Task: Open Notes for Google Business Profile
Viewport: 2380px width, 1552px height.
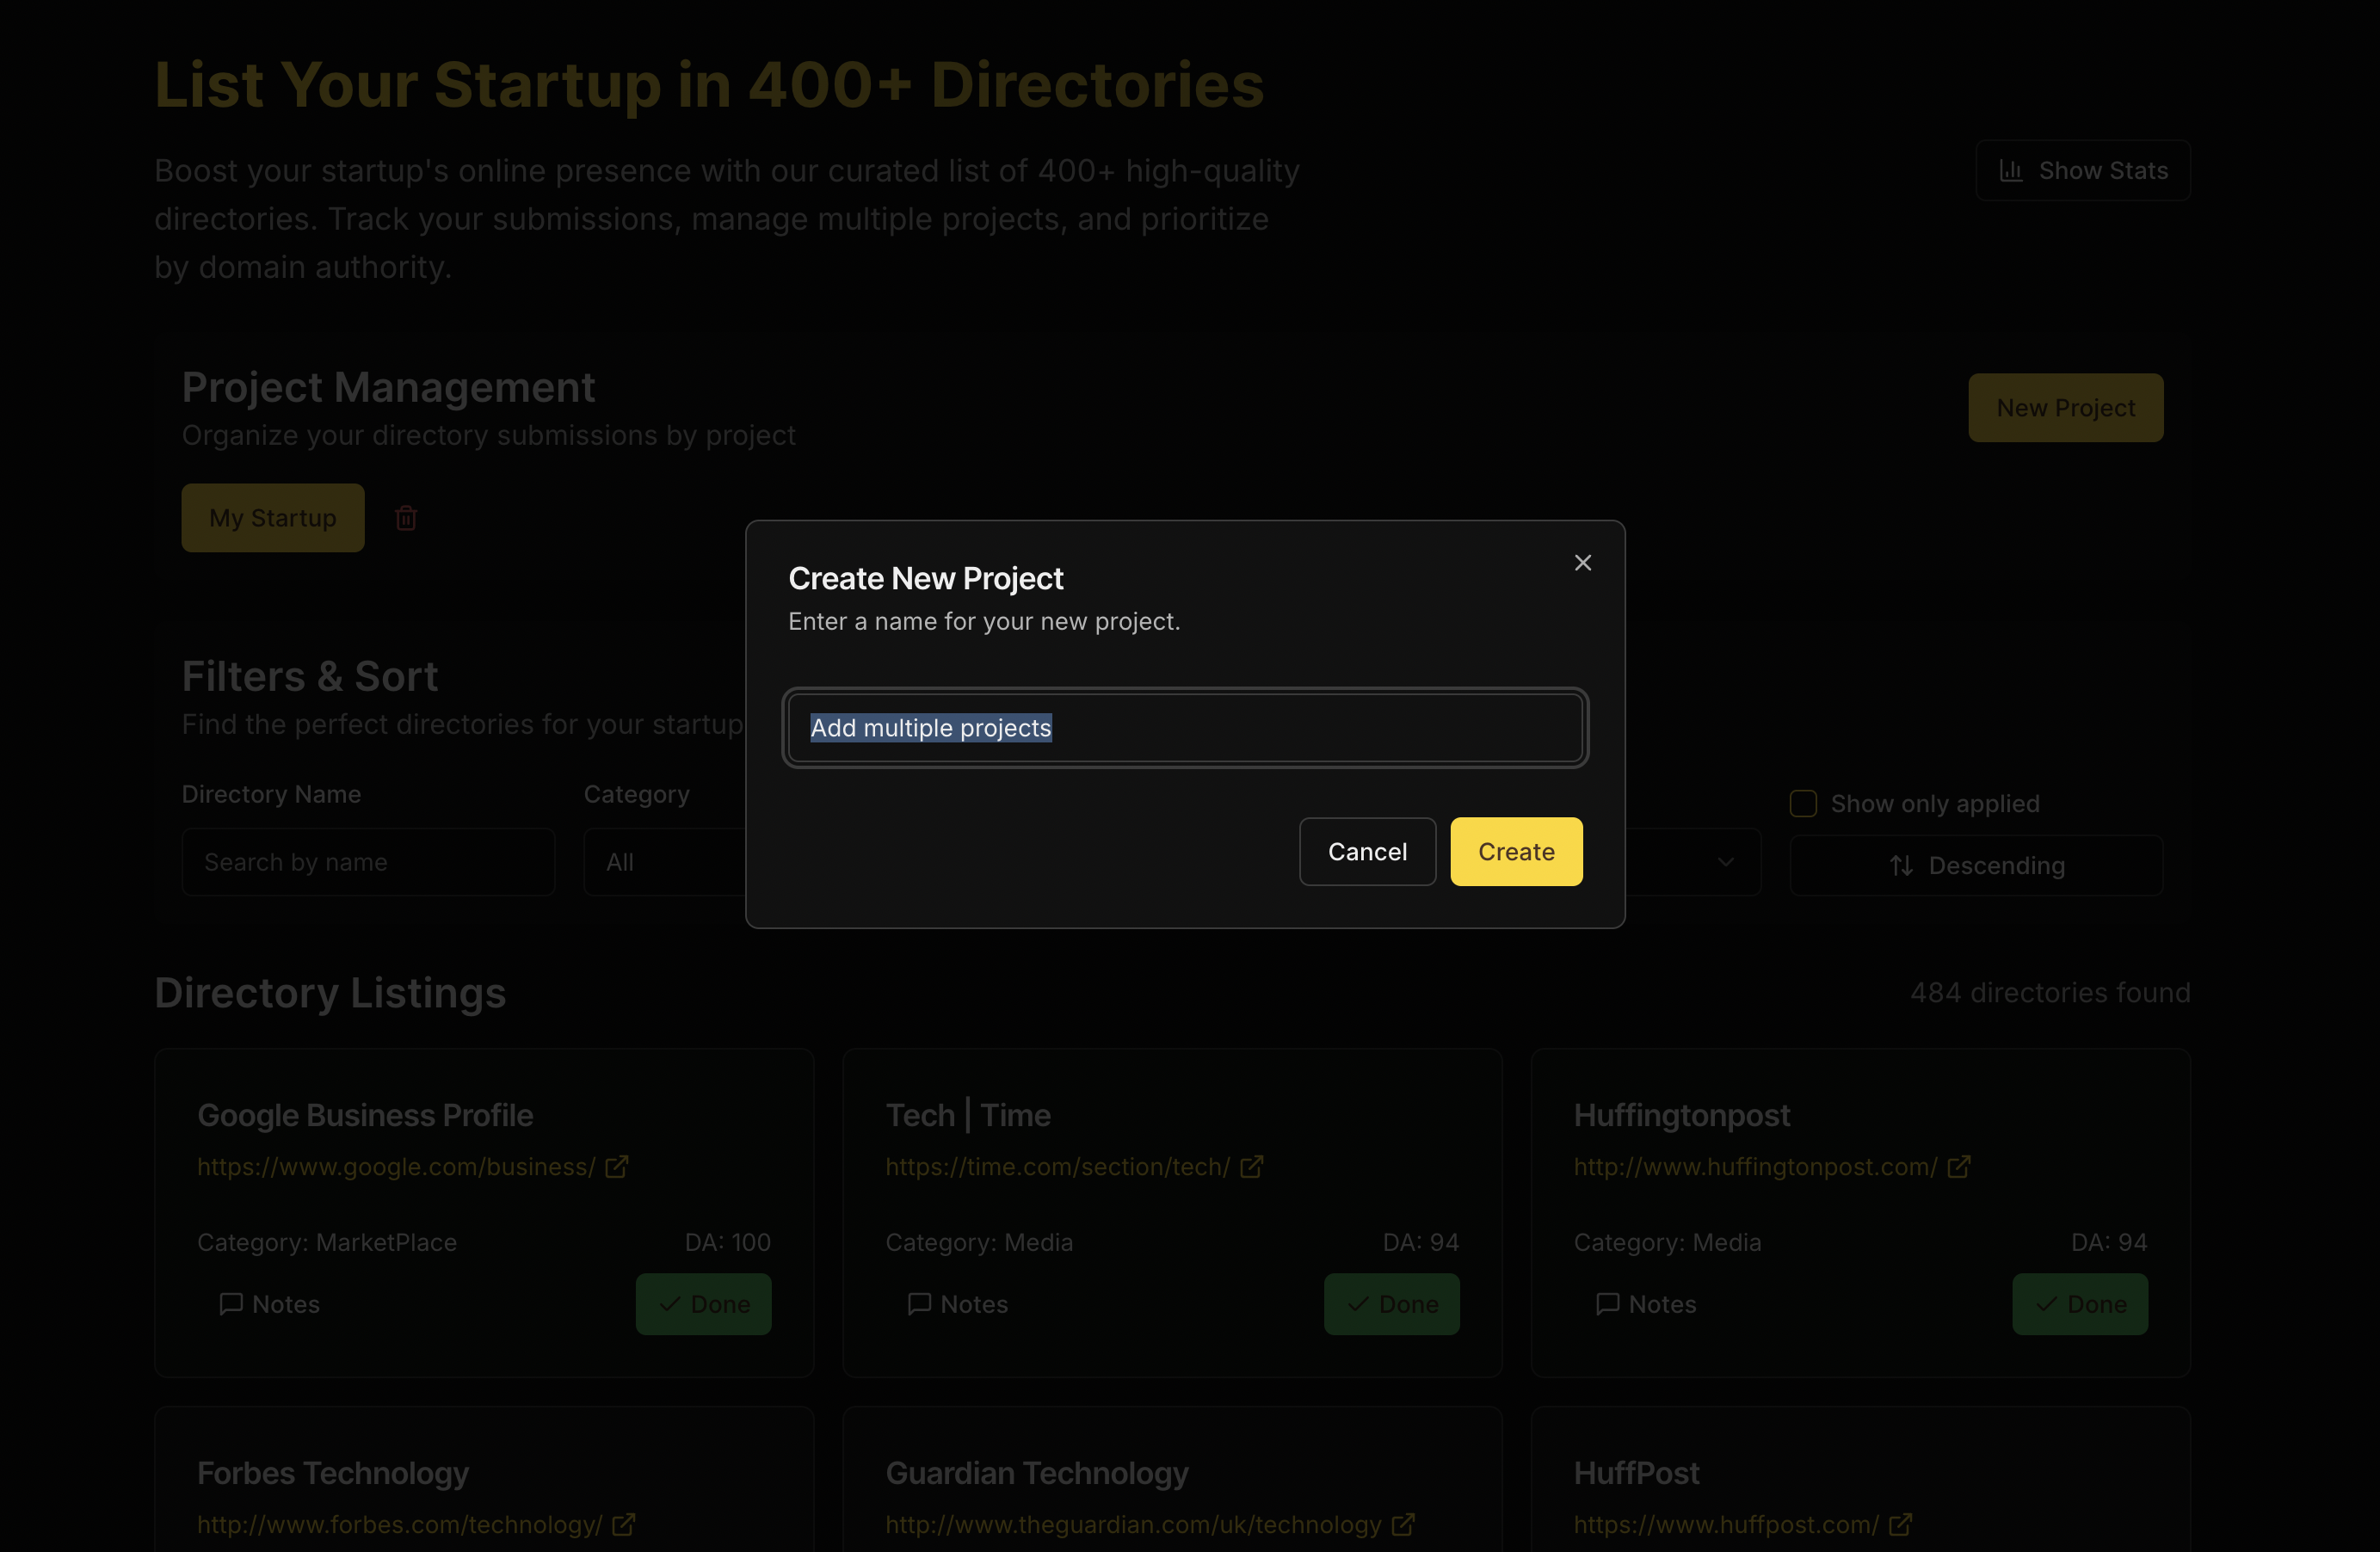Action: coord(270,1304)
